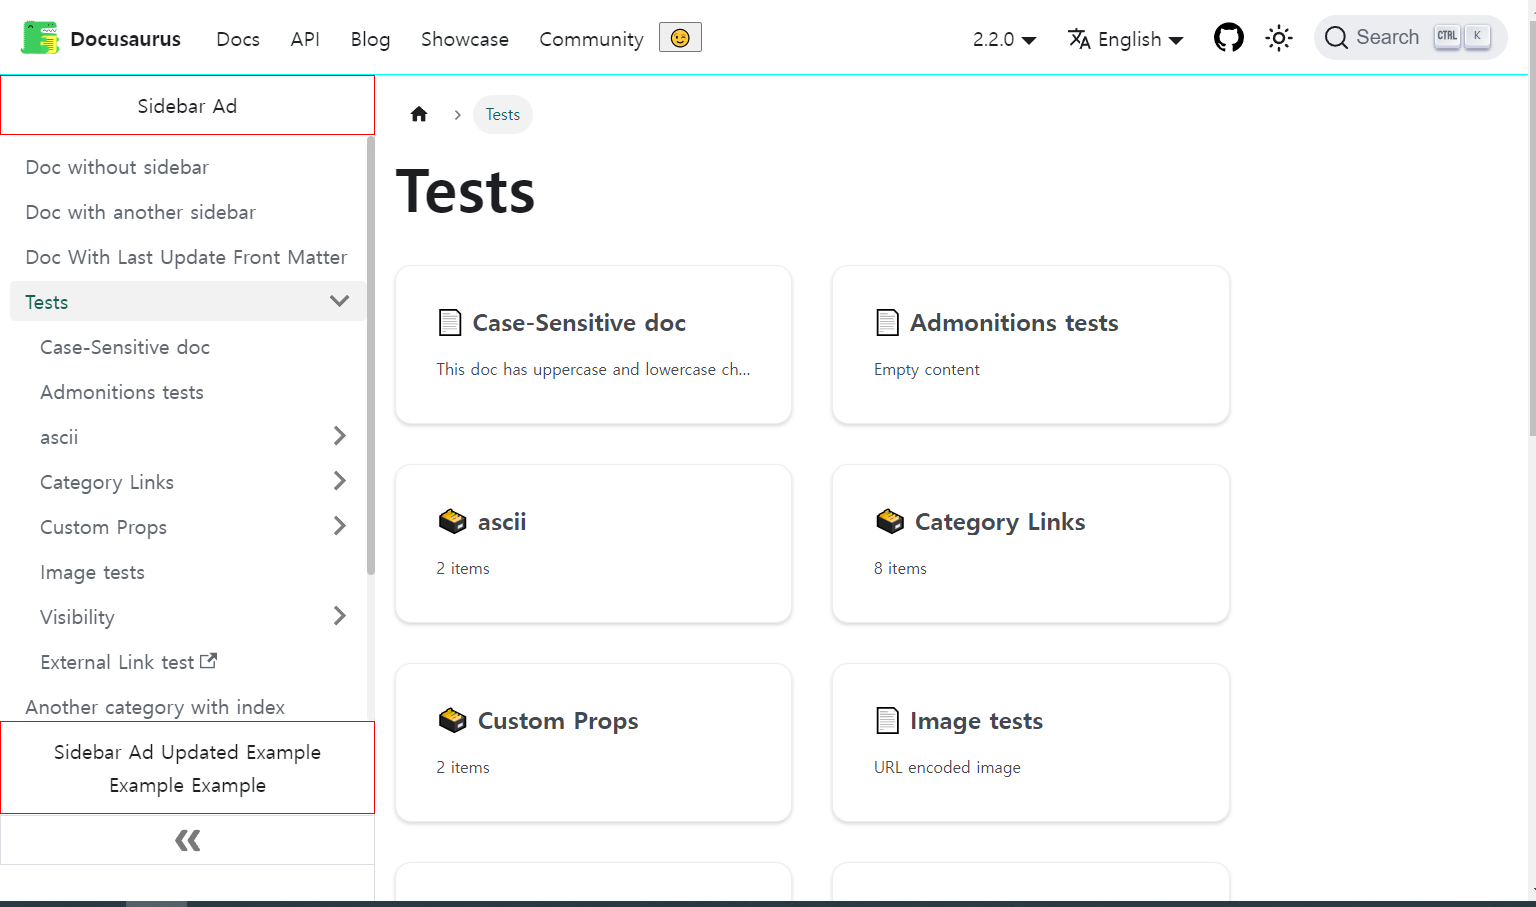The width and height of the screenshot is (1536, 907).
Task: Go to the Blog navbar item
Action: [x=370, y=39]
